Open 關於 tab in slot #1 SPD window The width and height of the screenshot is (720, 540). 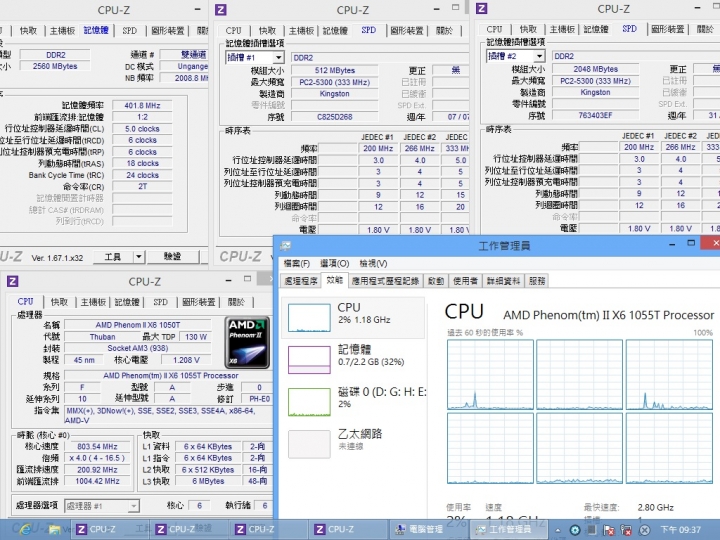pos(444,30)
